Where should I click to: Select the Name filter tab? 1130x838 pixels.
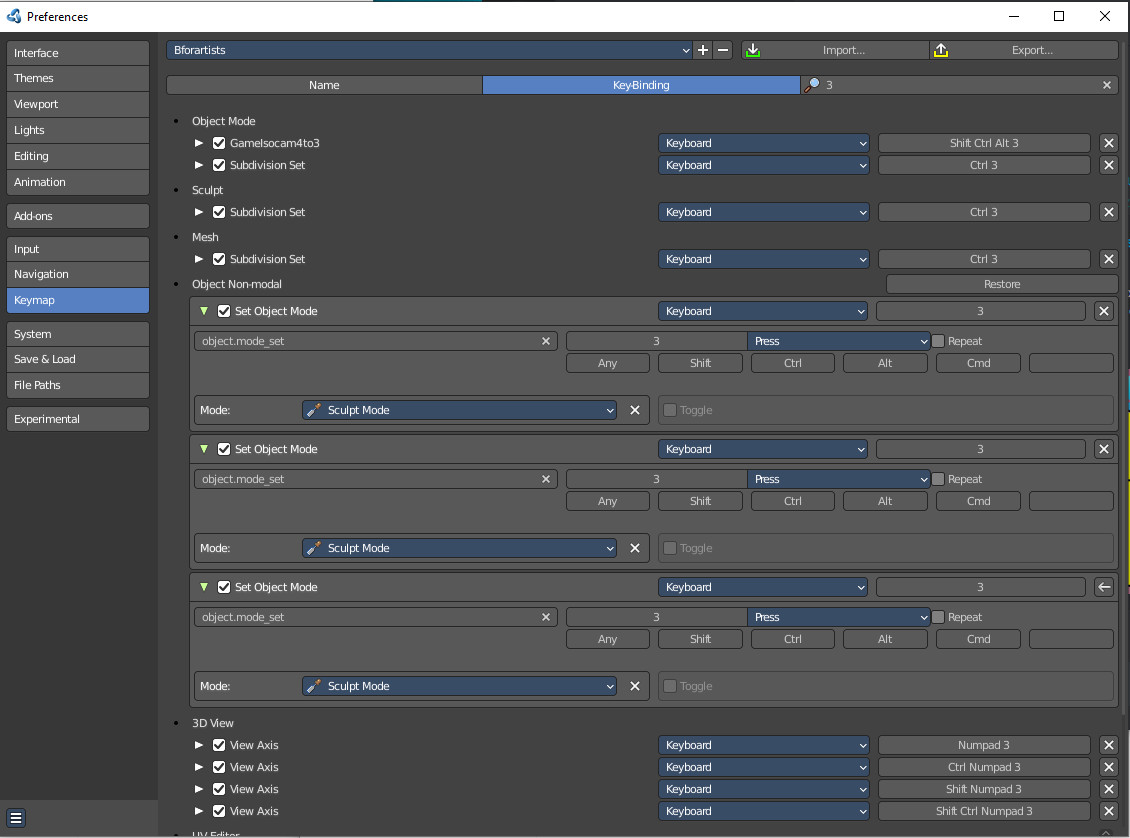click(x=324, y=85)
